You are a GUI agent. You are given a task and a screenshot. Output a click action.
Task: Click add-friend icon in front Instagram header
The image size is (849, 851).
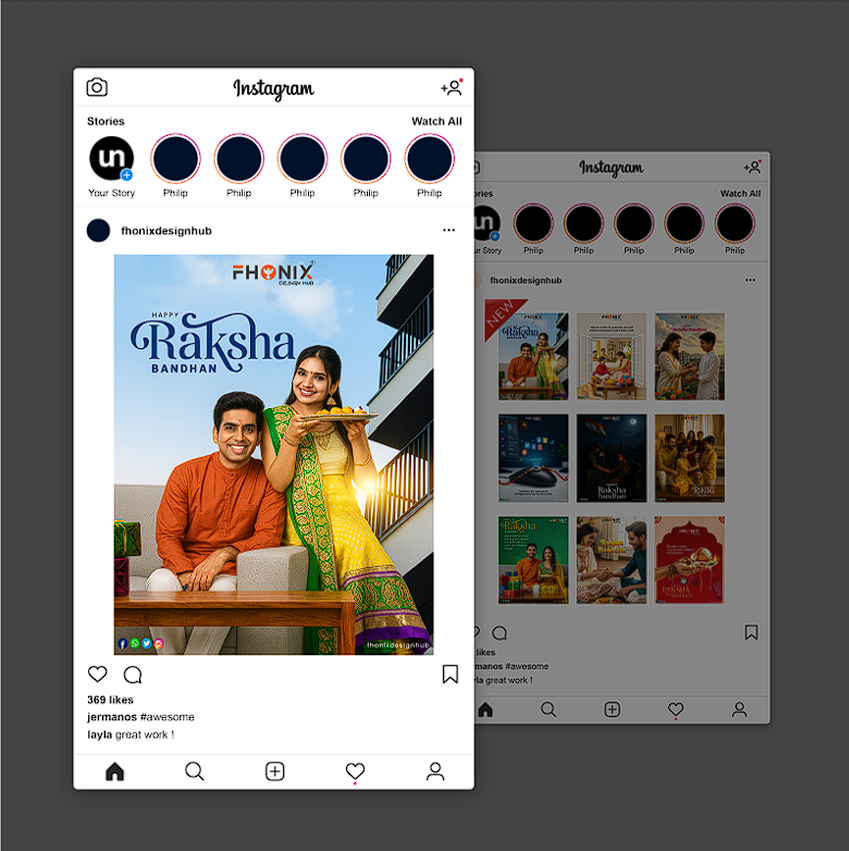tap(451, 88)
